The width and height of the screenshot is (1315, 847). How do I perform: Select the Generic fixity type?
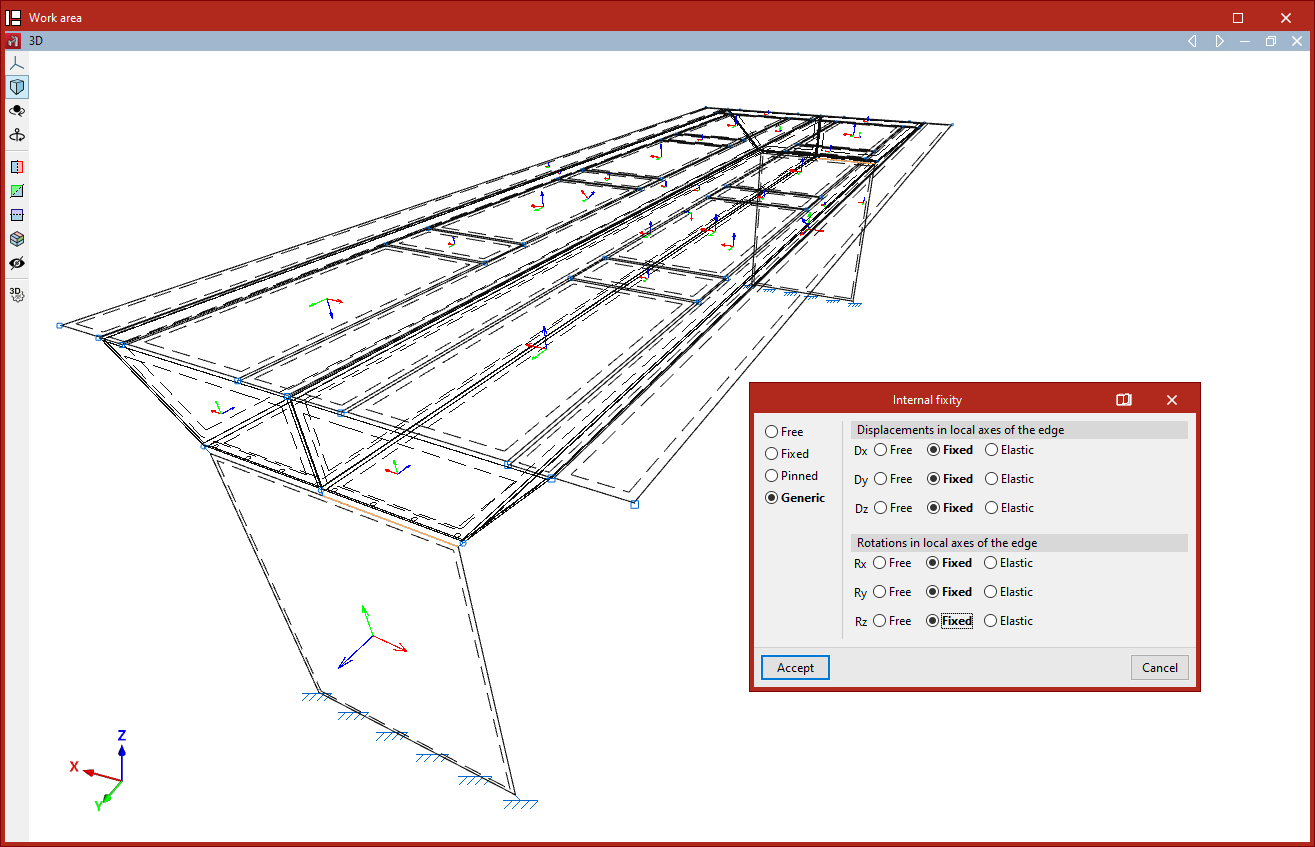pyautogui.click(x=795, y=498)
